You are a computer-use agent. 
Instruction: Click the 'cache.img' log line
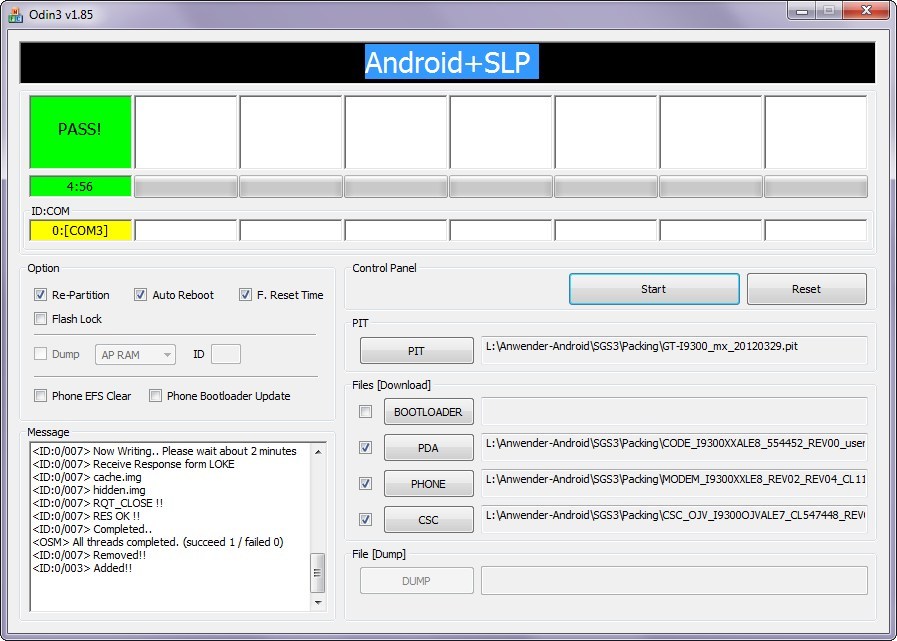click(x=87, y=477)
